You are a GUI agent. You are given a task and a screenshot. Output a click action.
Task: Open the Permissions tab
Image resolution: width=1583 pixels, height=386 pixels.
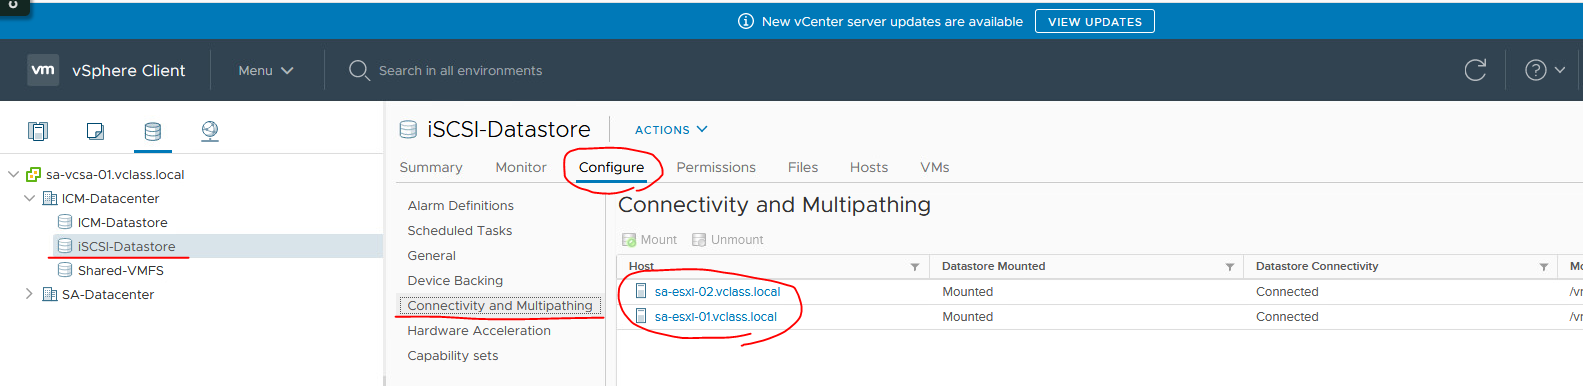716,167
